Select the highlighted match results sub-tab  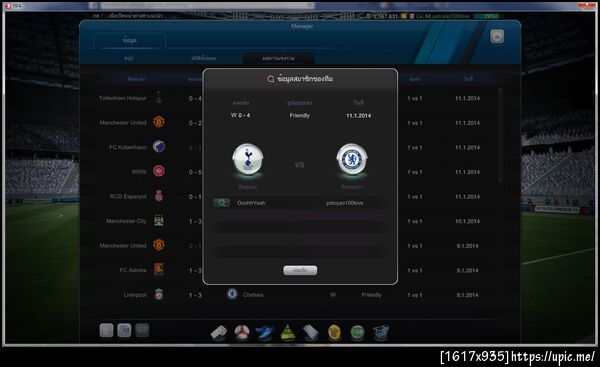[279, 58]
